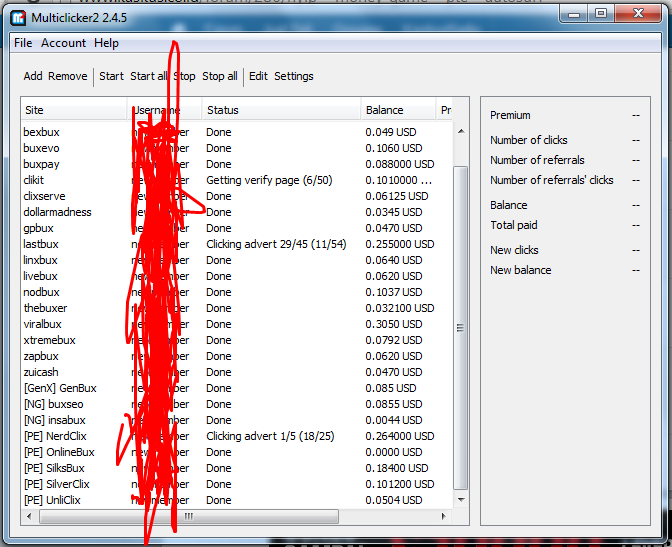Select the clikit site row
This screenshot has height=547, width=672.
(237, 180)
